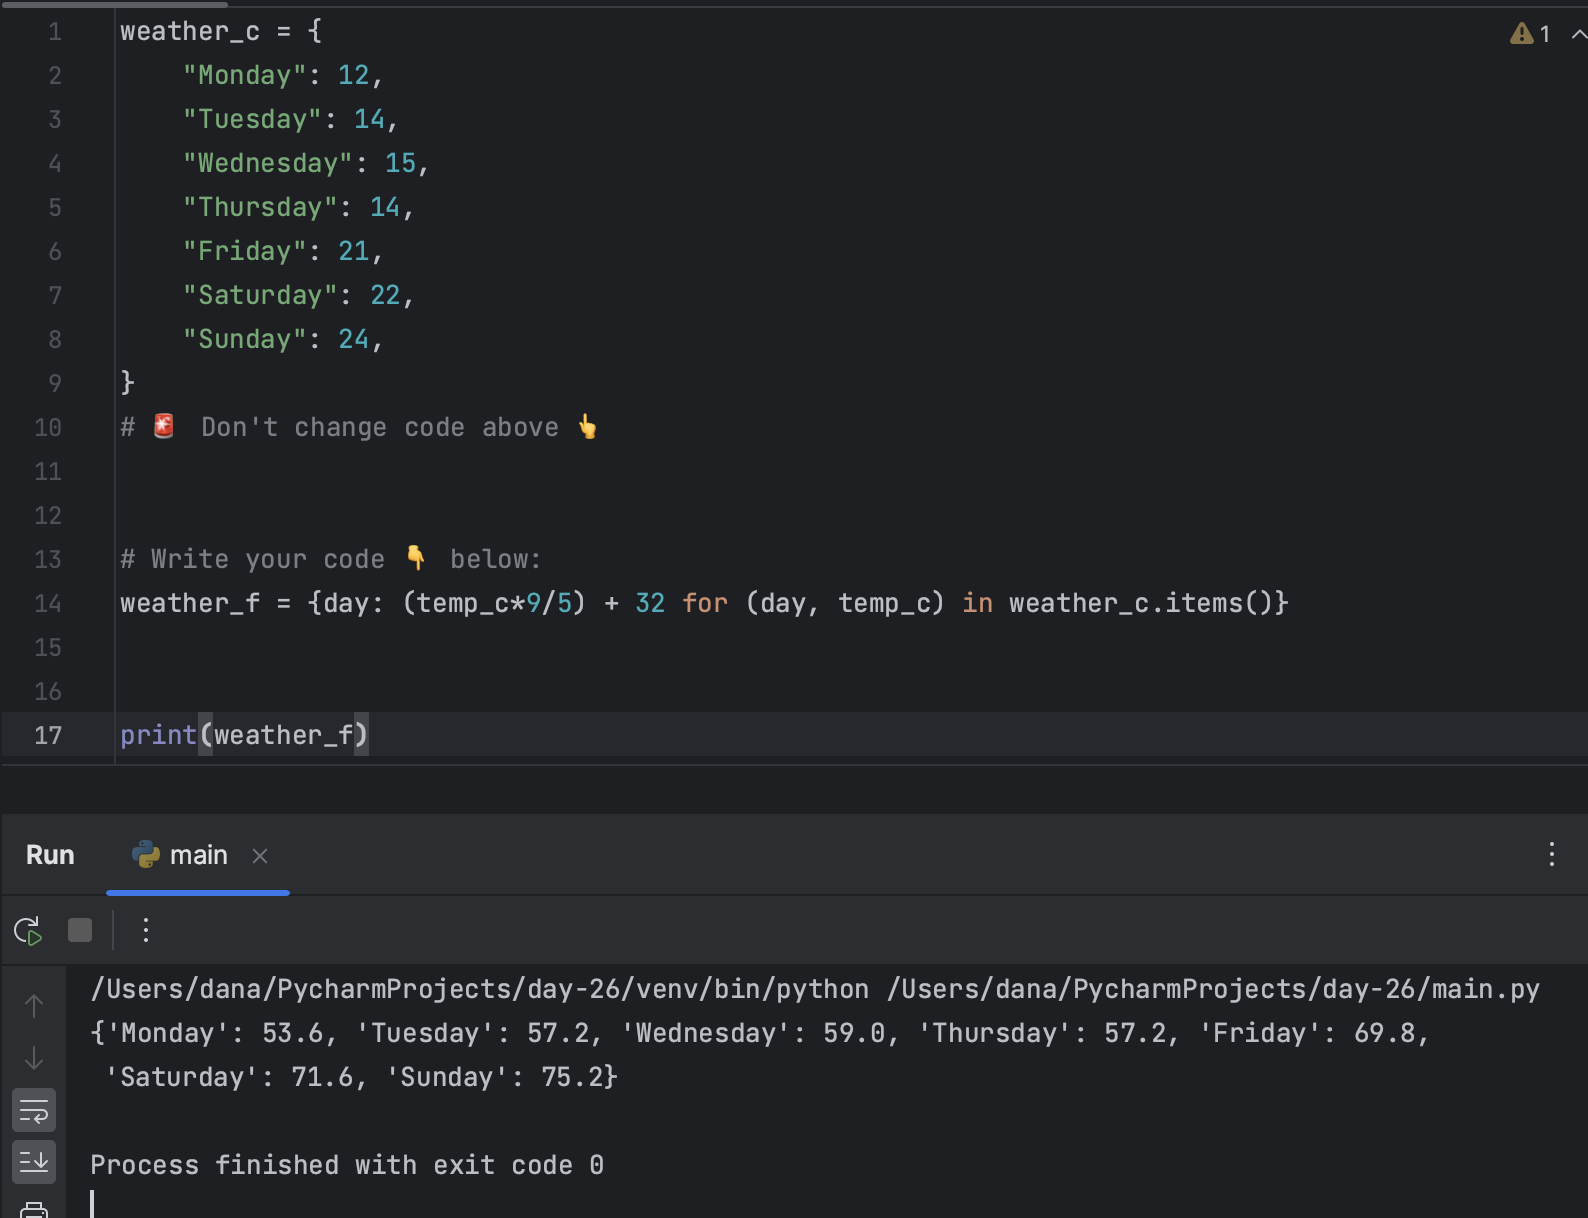Click the interpreter path /Users/dana/PycharmProjects/day-26/venv/bin/python
This screenshot has width=1588, height=1218.
click(480, 989)
